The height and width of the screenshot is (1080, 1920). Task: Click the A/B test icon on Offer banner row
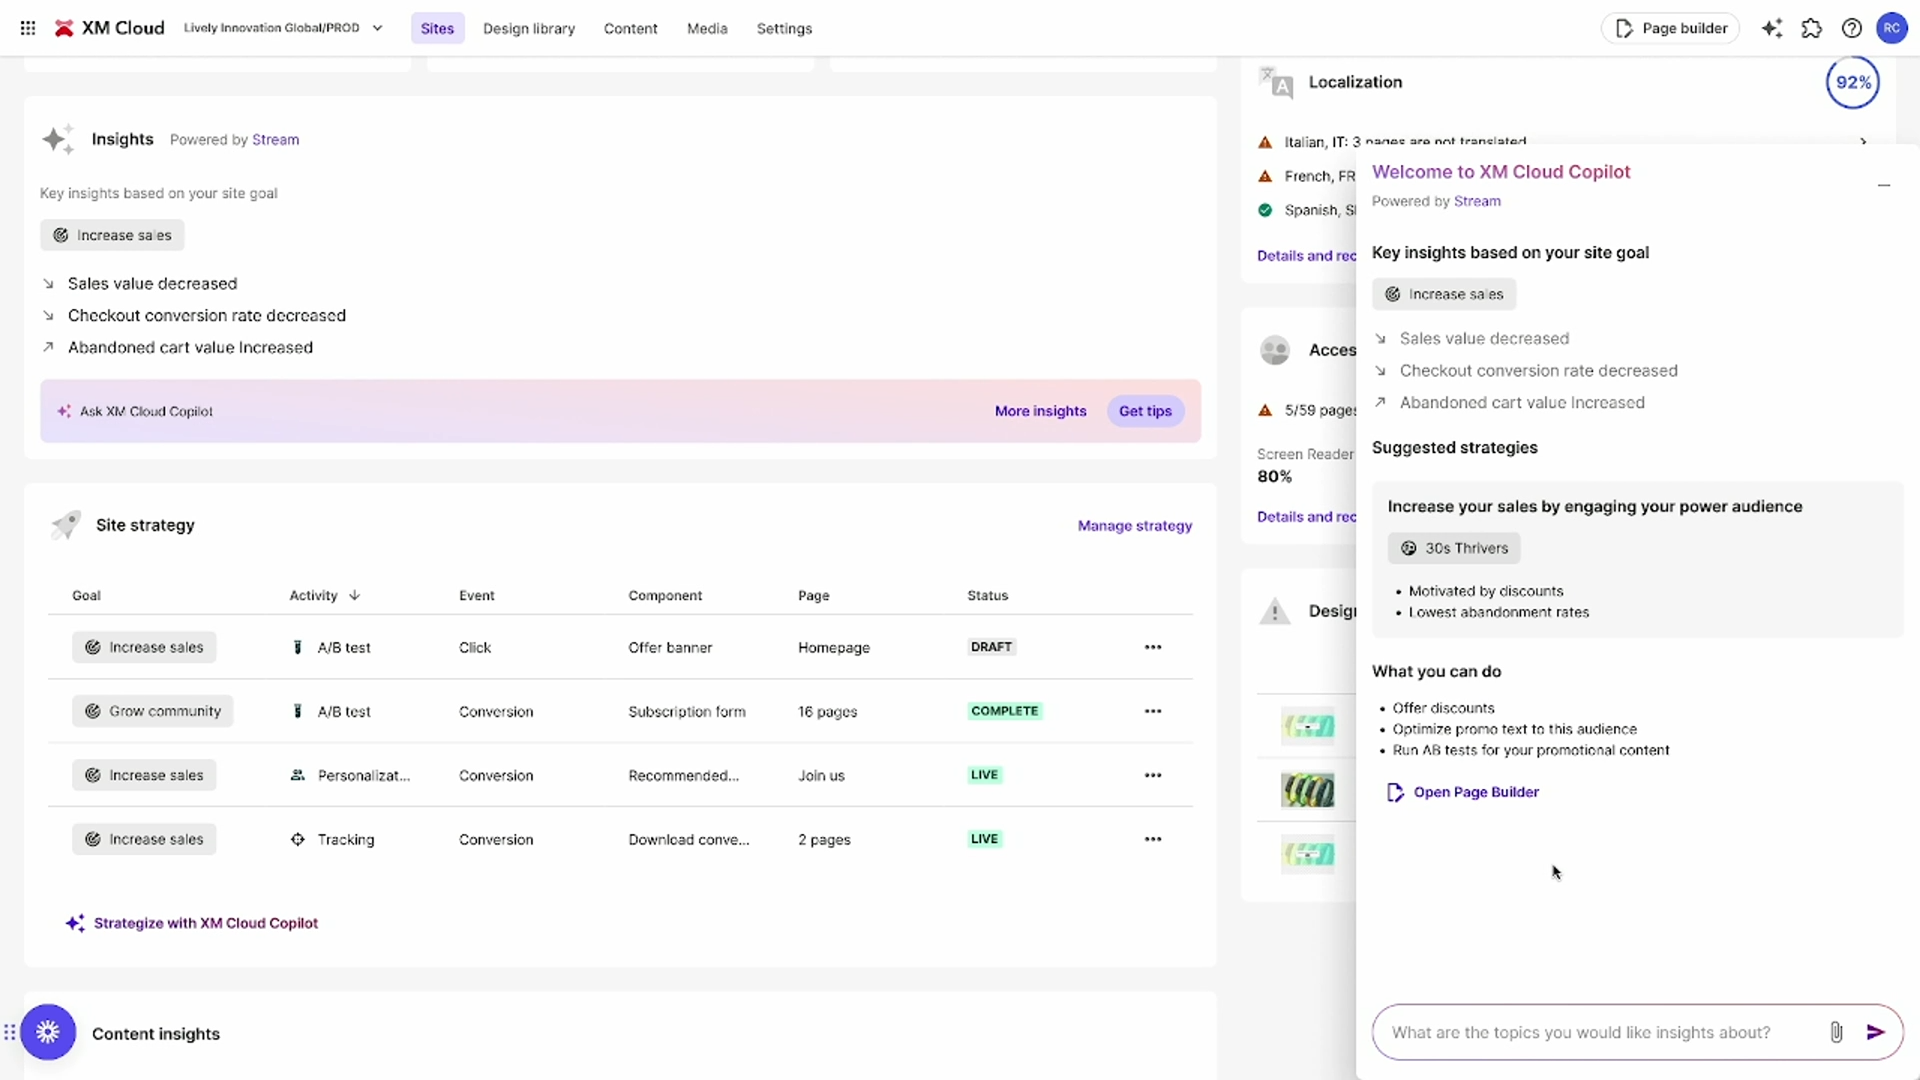(x=297, y=646)
